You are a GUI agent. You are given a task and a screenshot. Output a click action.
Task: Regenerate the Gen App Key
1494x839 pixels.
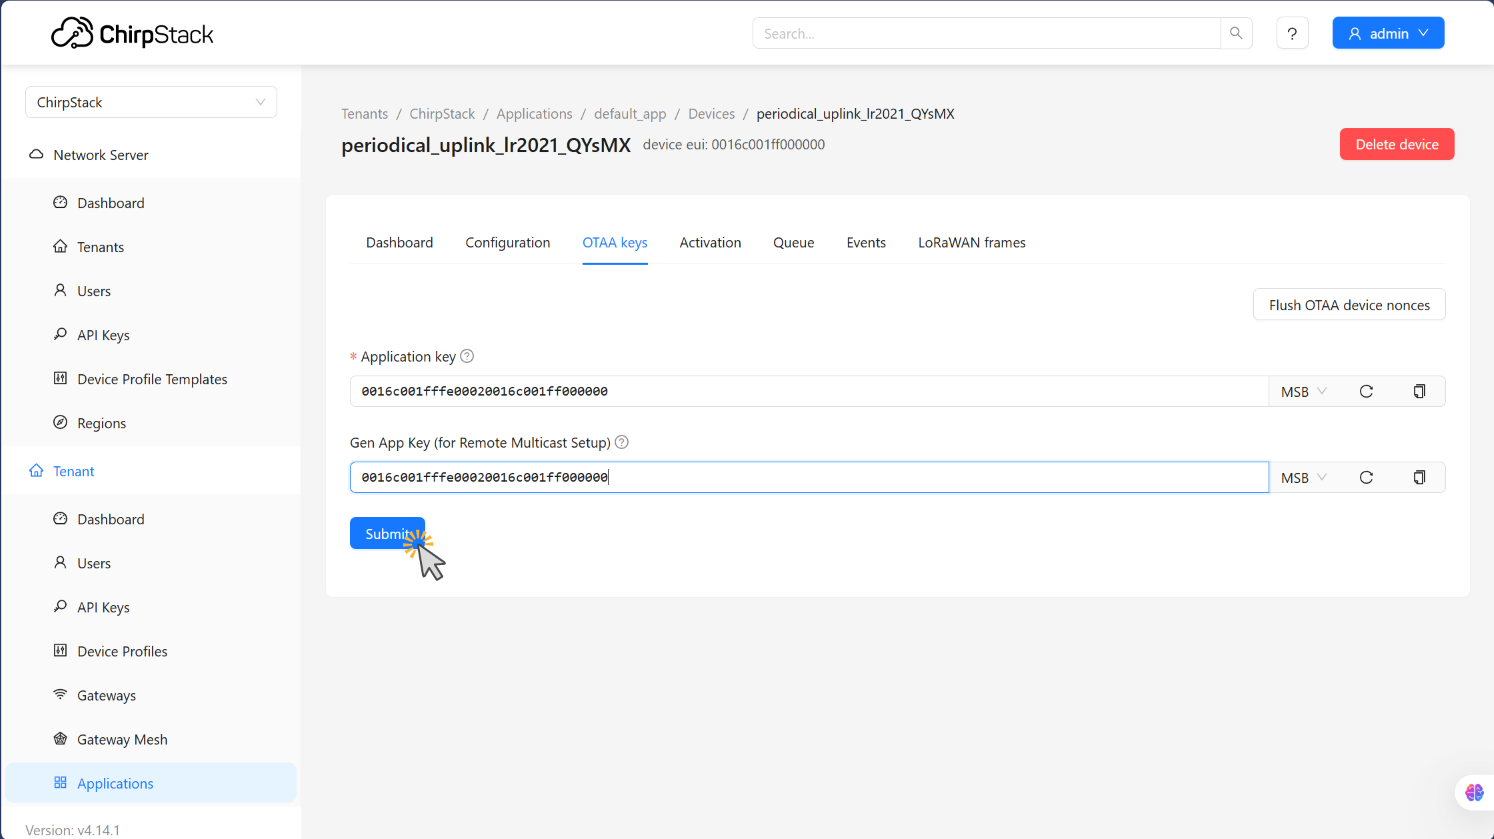tap(1366, 477)
